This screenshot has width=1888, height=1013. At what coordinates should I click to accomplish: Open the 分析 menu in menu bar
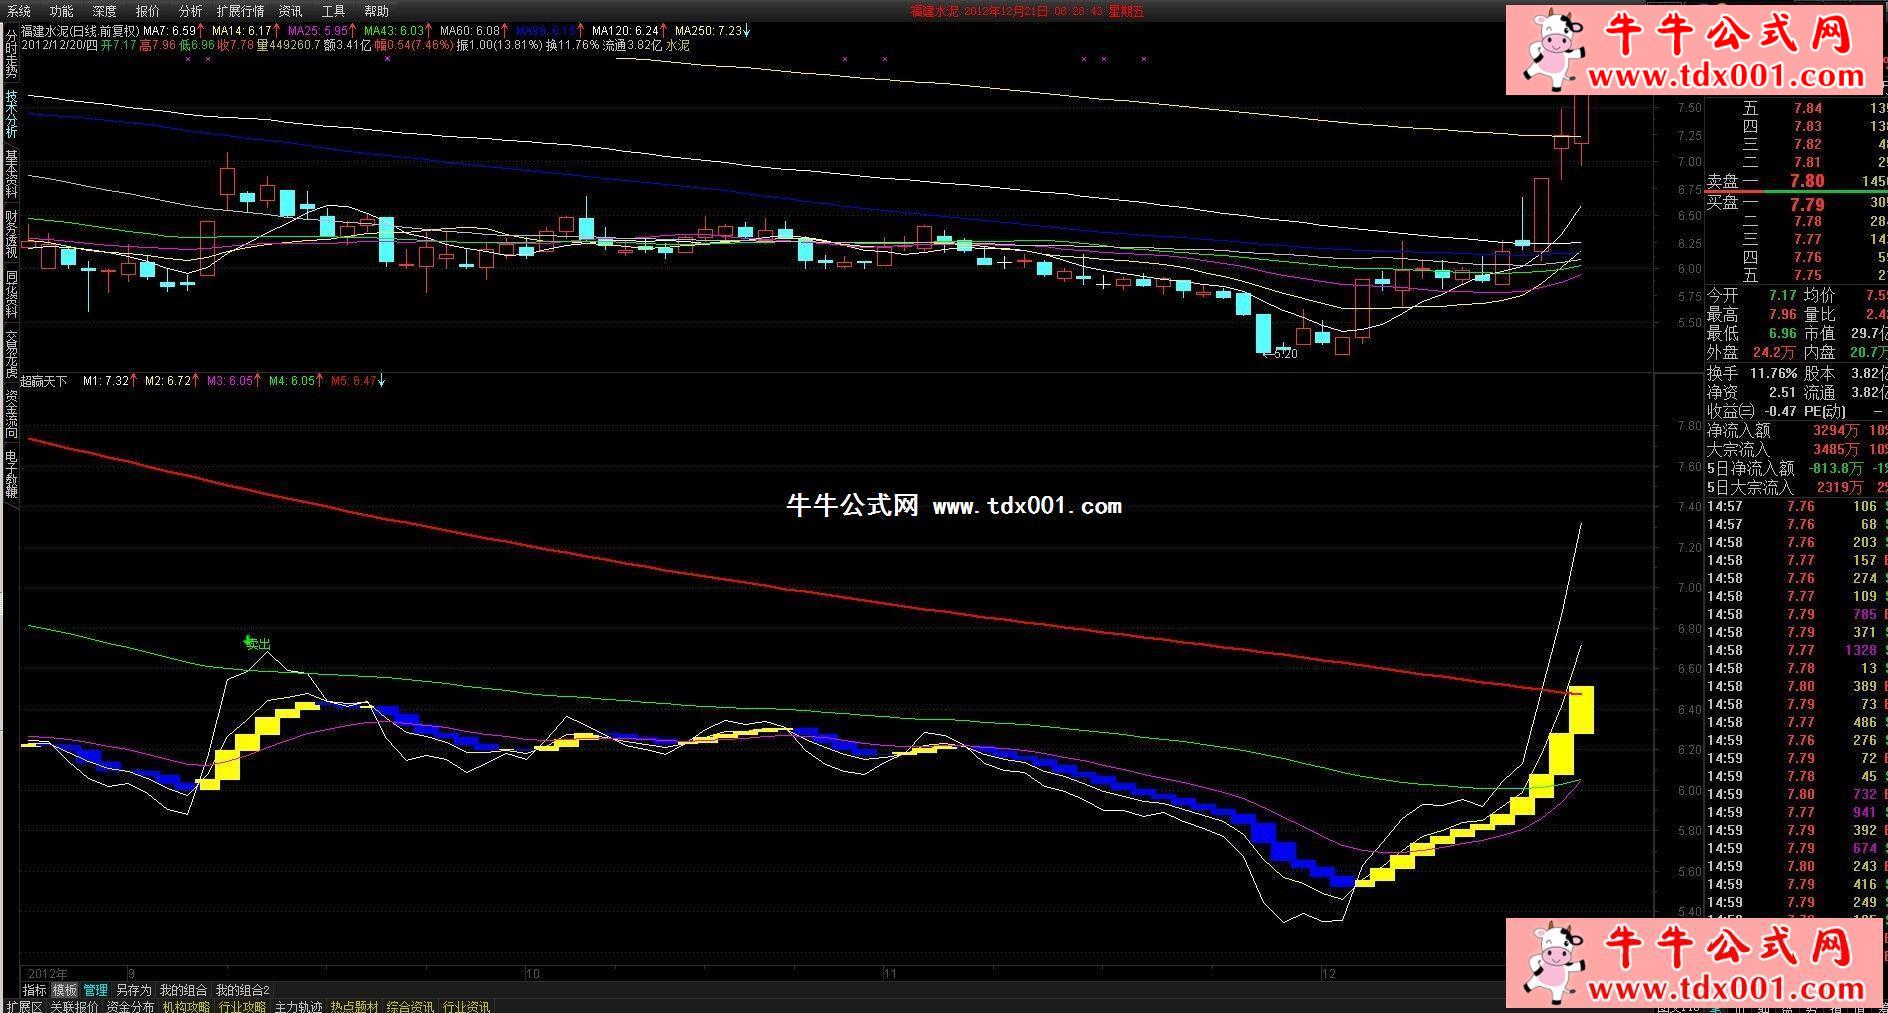pos(190,11)
